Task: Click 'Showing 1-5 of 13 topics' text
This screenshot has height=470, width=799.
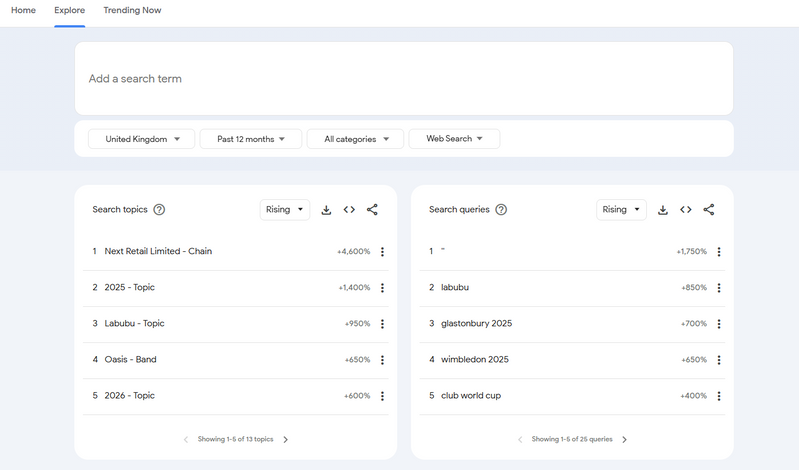Action: (235, 439)
